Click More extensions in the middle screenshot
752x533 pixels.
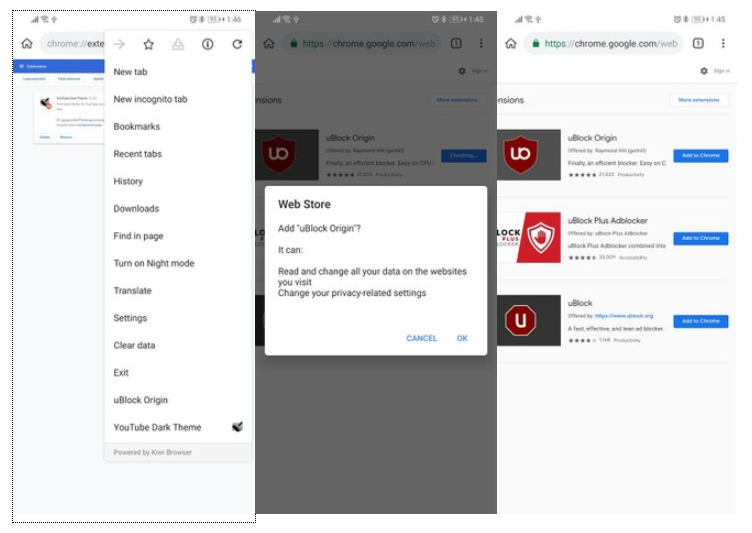click(457, 100)
